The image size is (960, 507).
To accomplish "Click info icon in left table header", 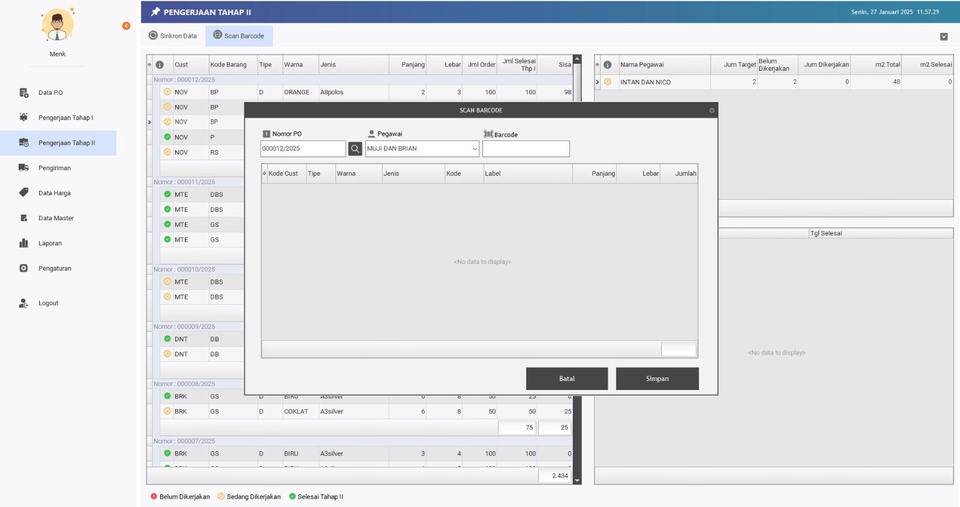I will coord(160,64).
